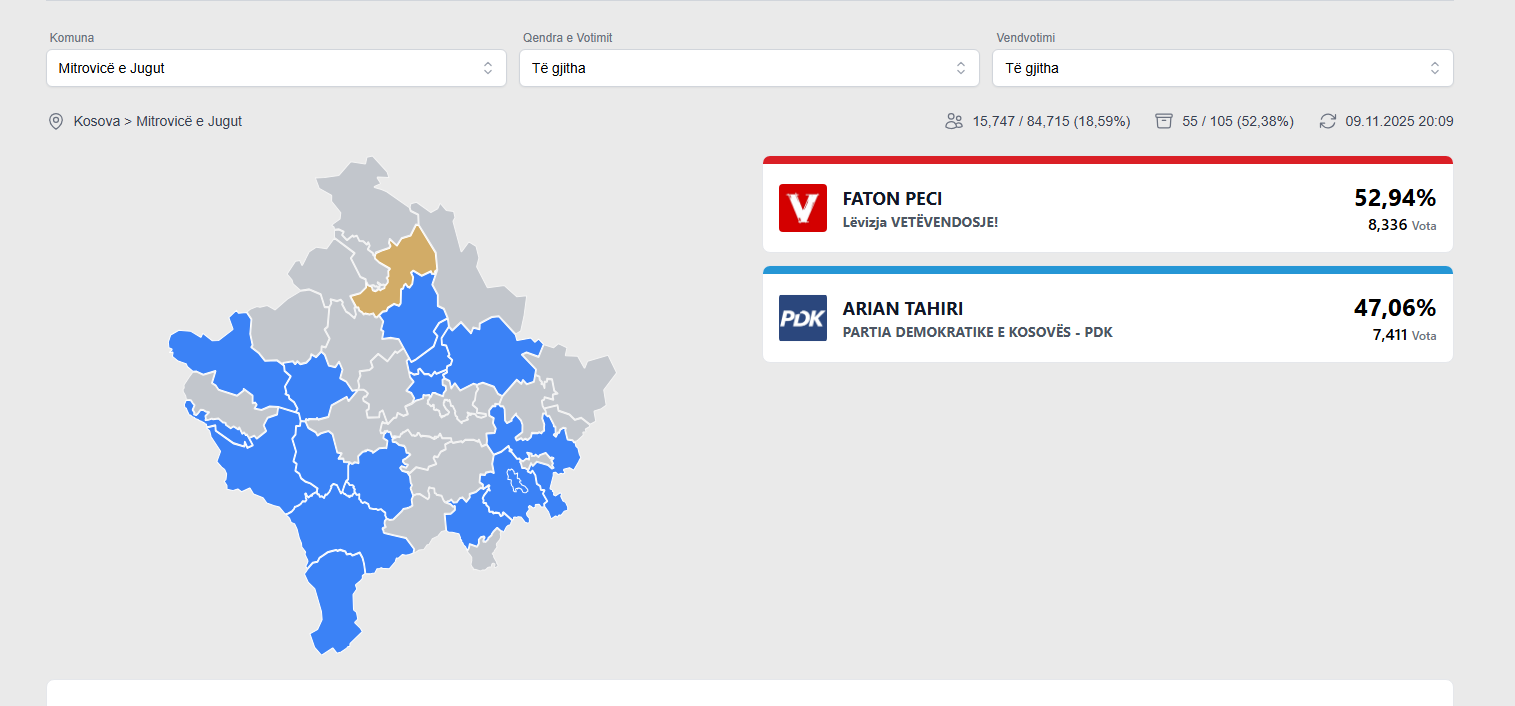
Task: Click the ballot box counted icon
Action: (1163, 121)
